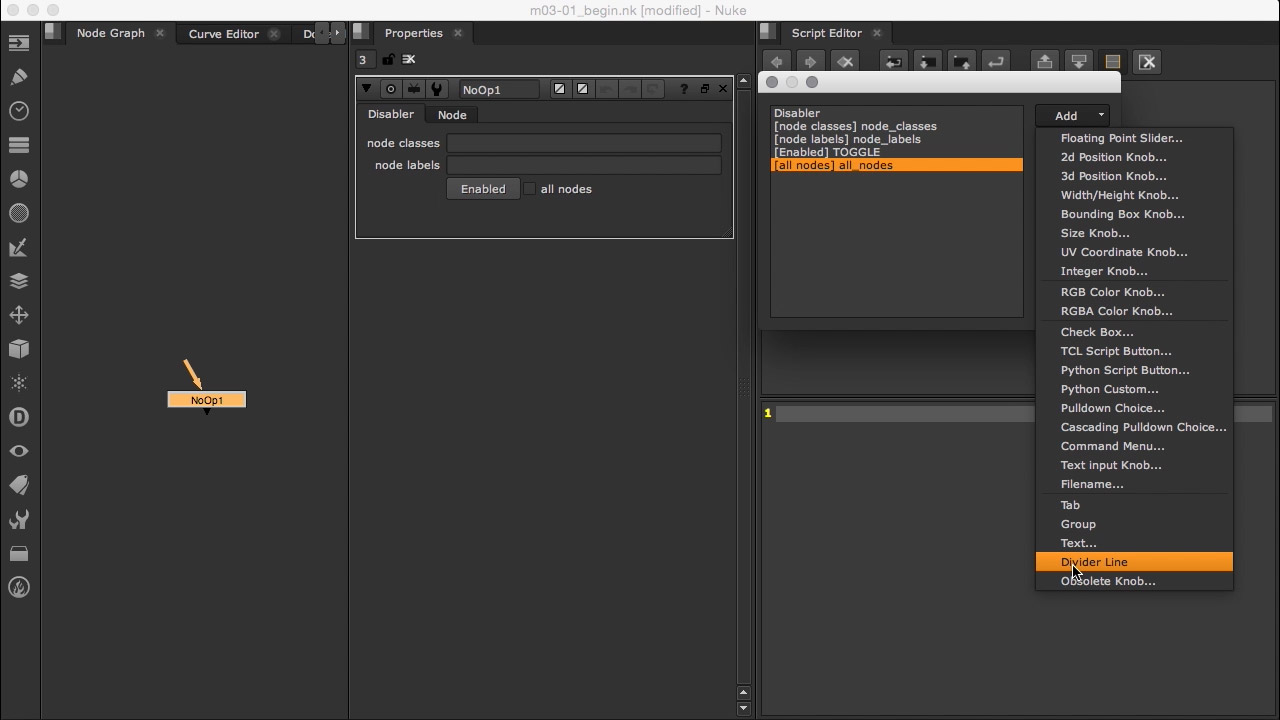1280x720 pixels.
Task: Open the Color nodes toolbar menu
Action: coord(19,179)
